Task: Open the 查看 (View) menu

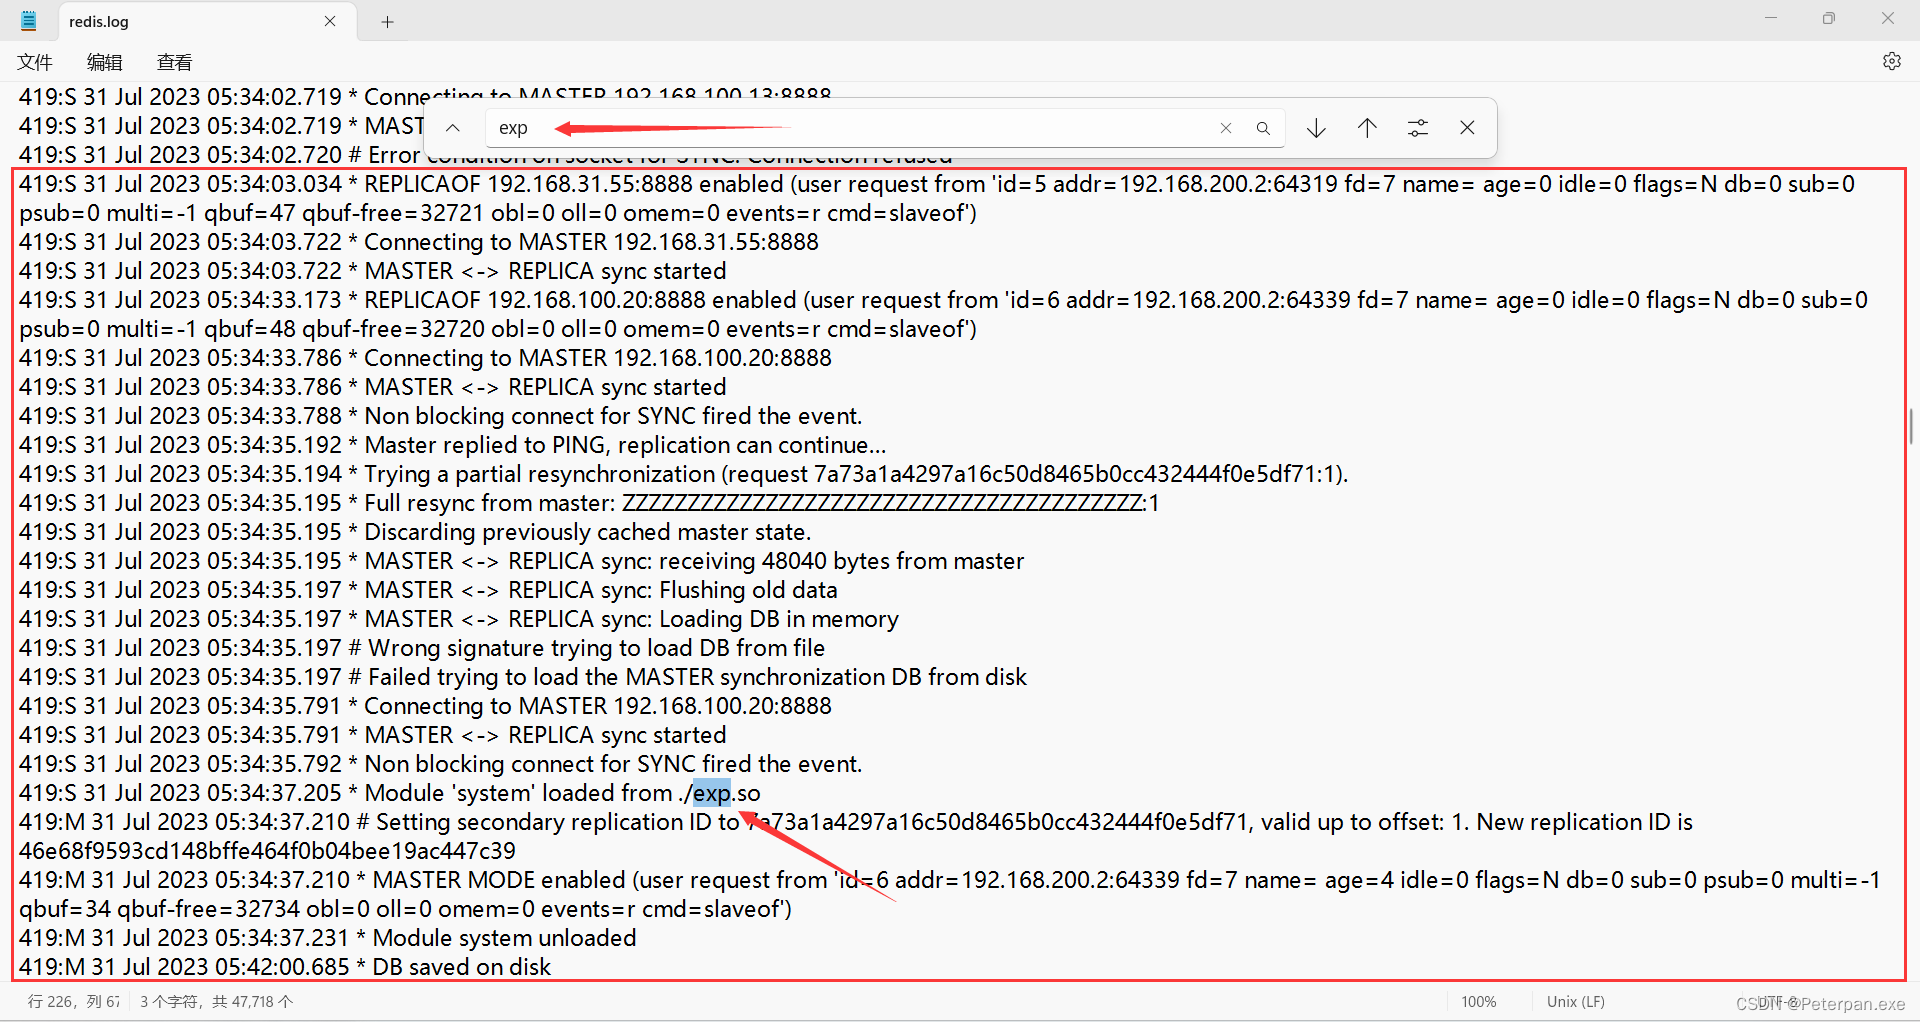Action: [175, 62]
